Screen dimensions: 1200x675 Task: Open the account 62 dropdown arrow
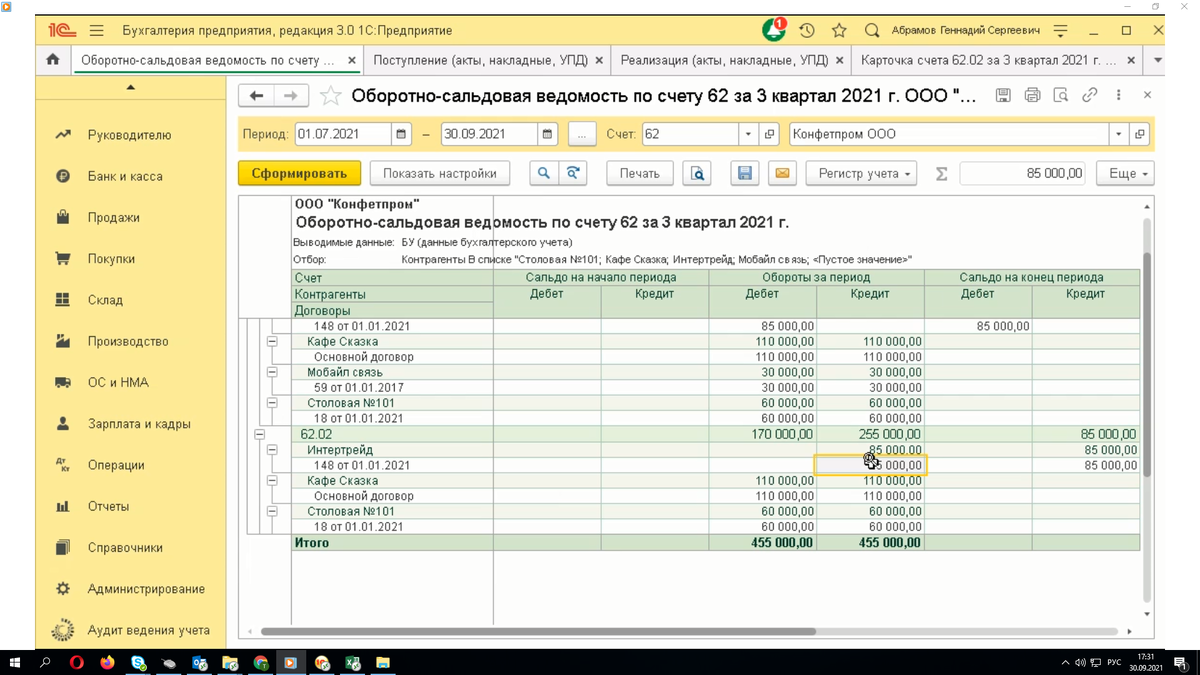(x=749, y=134)
